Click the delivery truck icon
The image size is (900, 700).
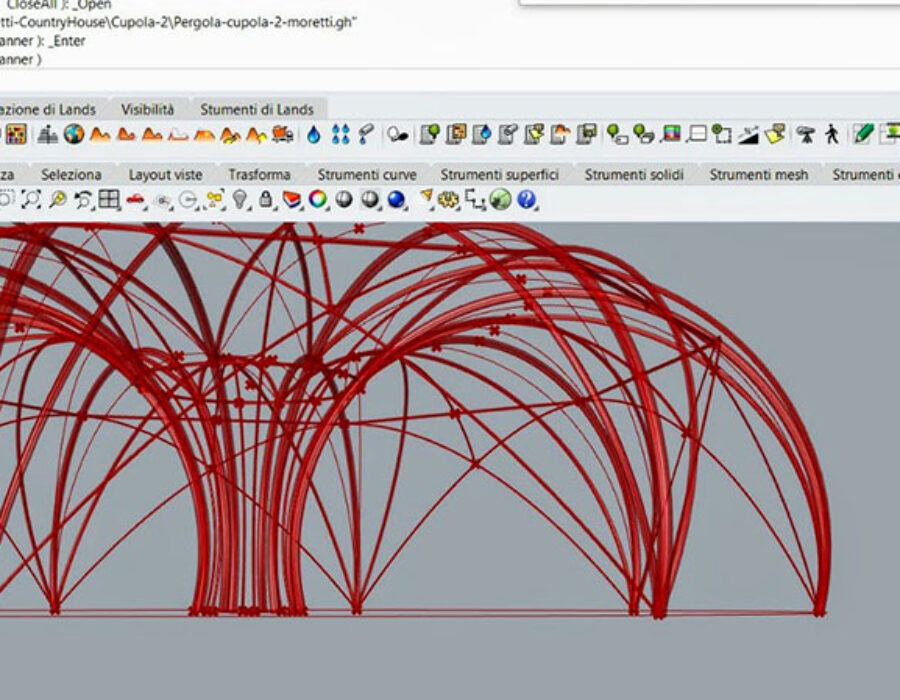coord(282,134)
